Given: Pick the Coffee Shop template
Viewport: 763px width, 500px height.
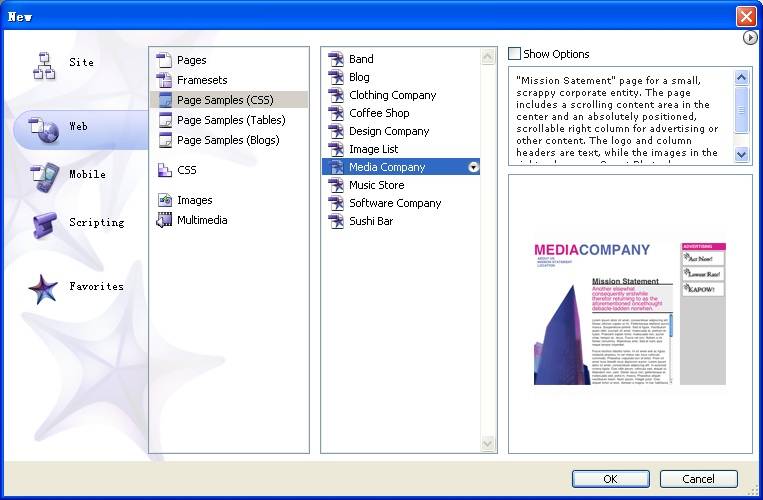Looking at the screenshot, I should click(x=379, y=113).
